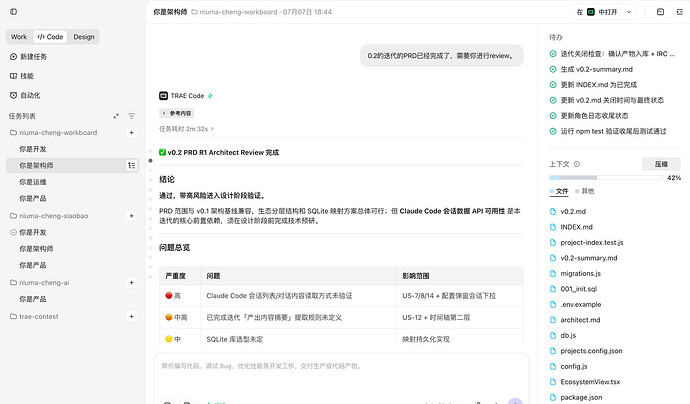Screen dimensions: 690x404
Task: Click the architect.md file name
Action: (580, 320)
